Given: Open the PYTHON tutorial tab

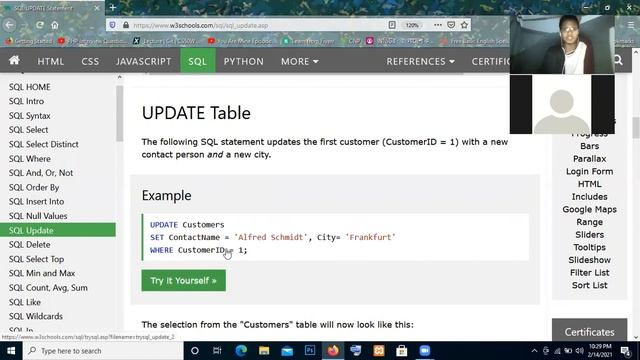Looking at the screenshot, I should [x=244, y=61].
